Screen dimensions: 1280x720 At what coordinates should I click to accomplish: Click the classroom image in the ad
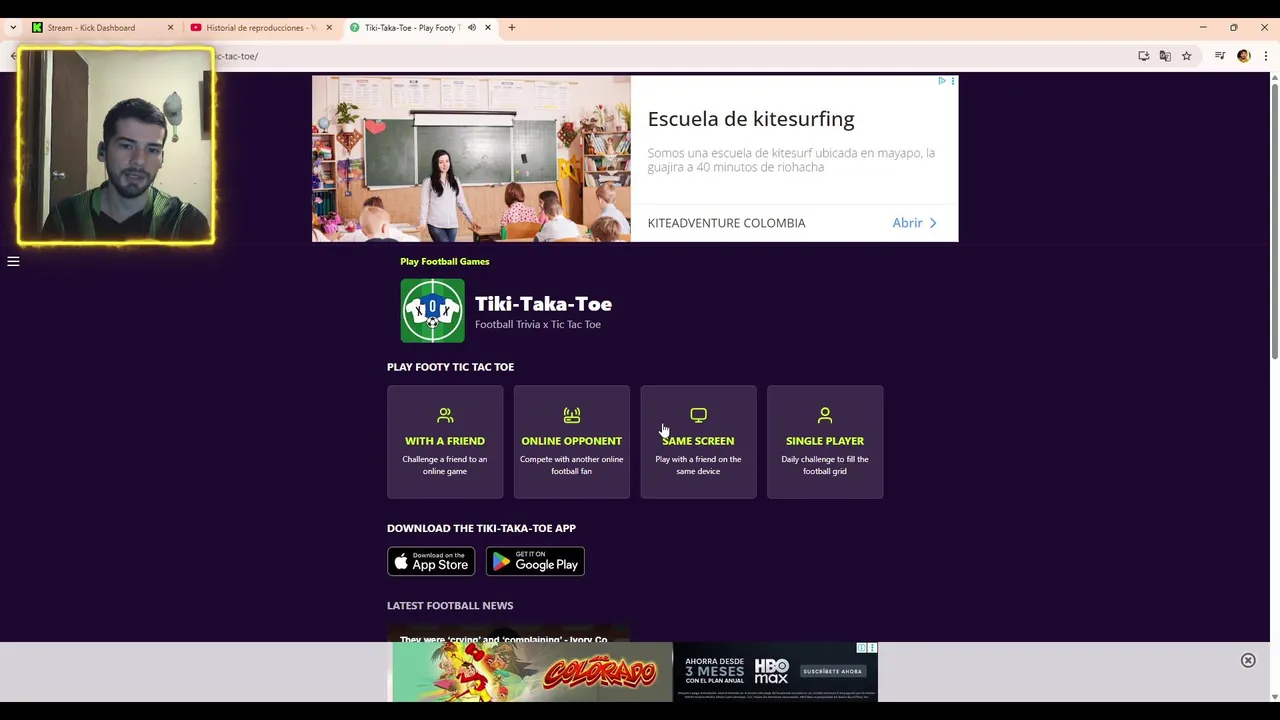471,159
